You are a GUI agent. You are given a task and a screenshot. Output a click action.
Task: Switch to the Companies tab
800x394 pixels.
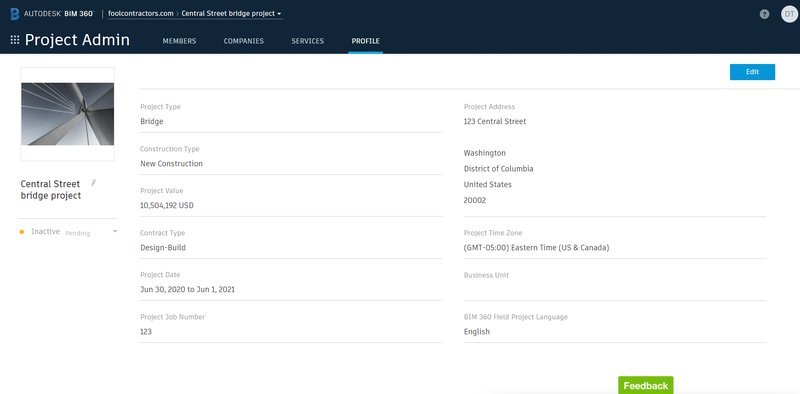pos(243,41)
